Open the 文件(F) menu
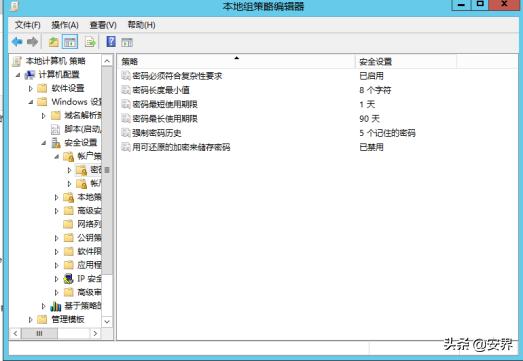Screen dimensions: 523x361 (x=28, y=25)
